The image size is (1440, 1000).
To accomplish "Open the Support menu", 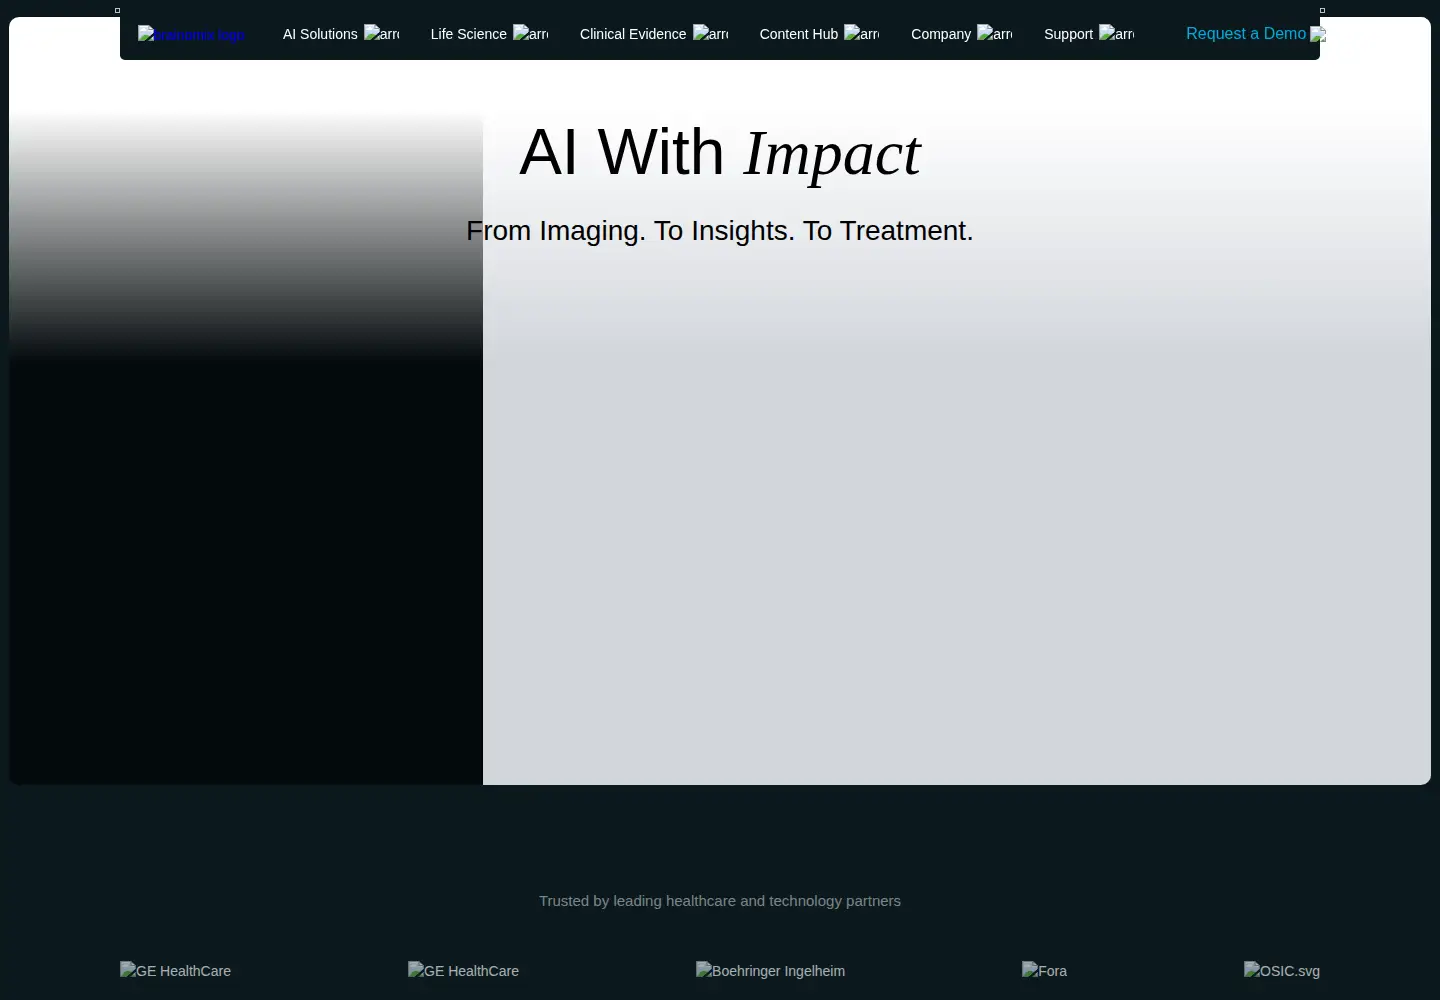I will pos(1089,34).
